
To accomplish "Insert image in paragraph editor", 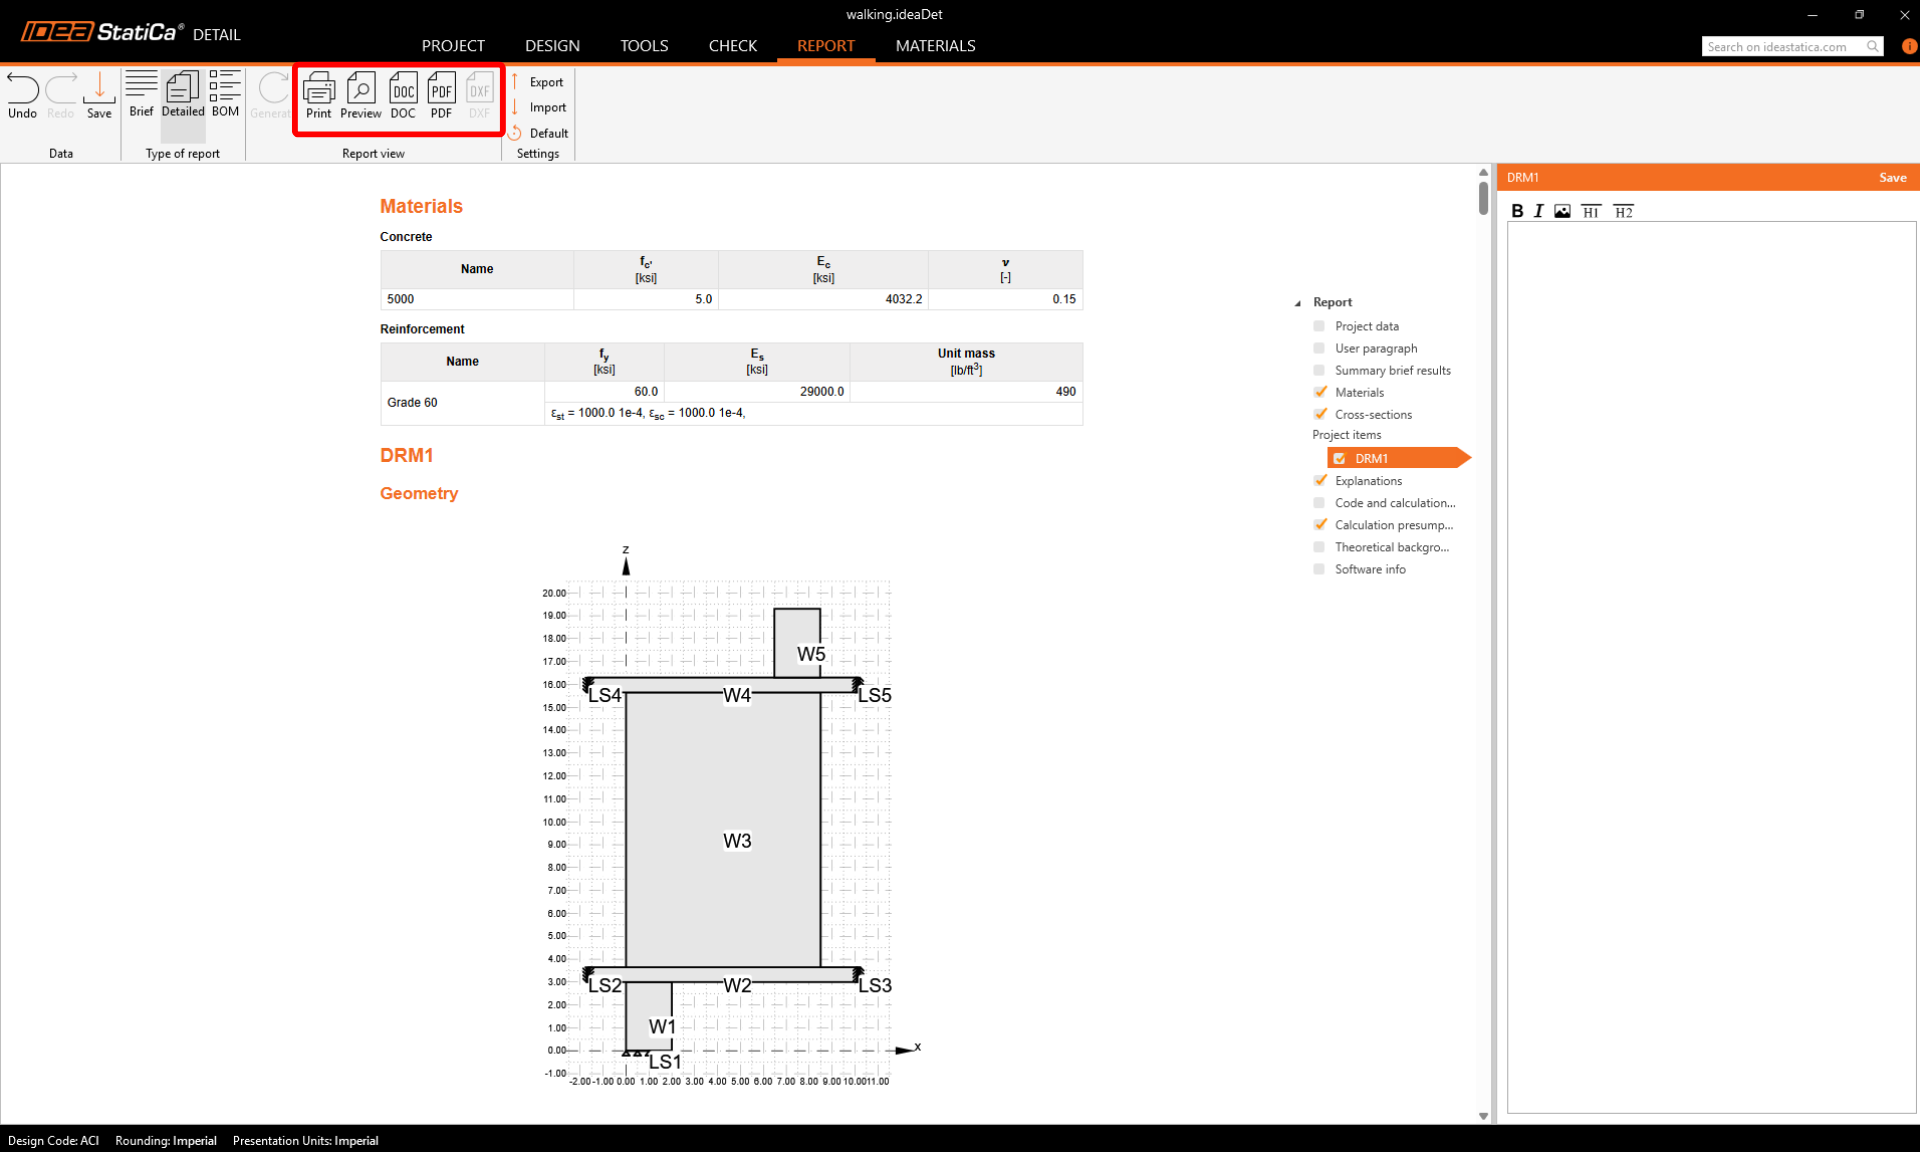I will pos(1562,211).
